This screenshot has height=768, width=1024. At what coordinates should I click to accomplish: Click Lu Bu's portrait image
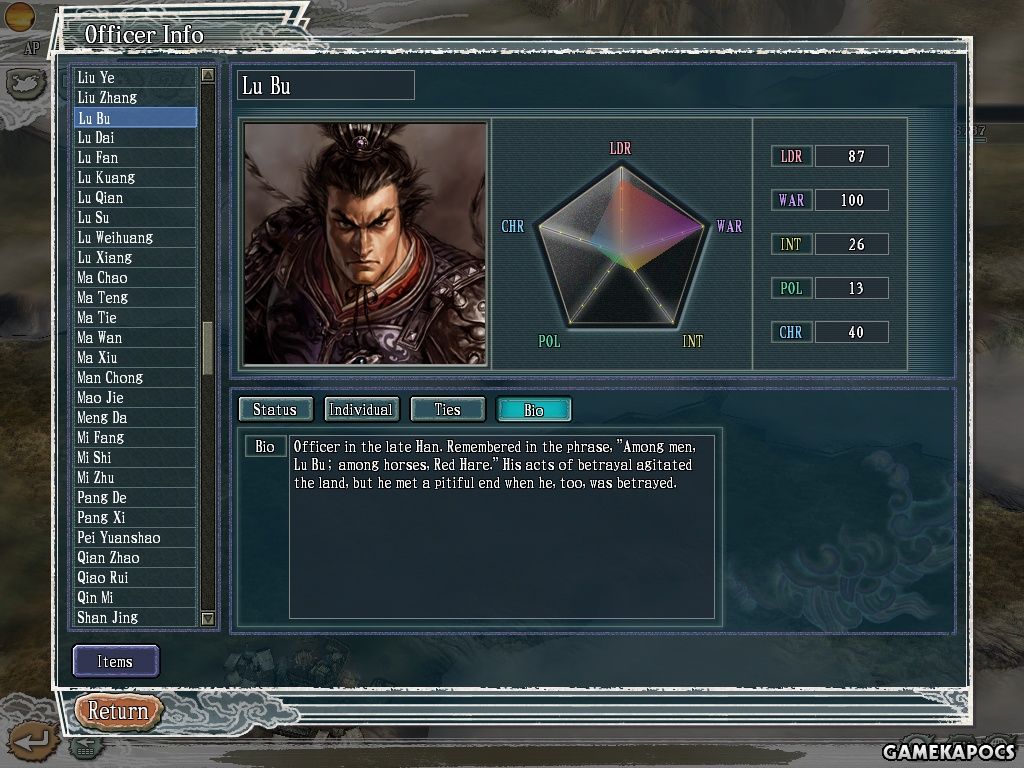point(365,243)
